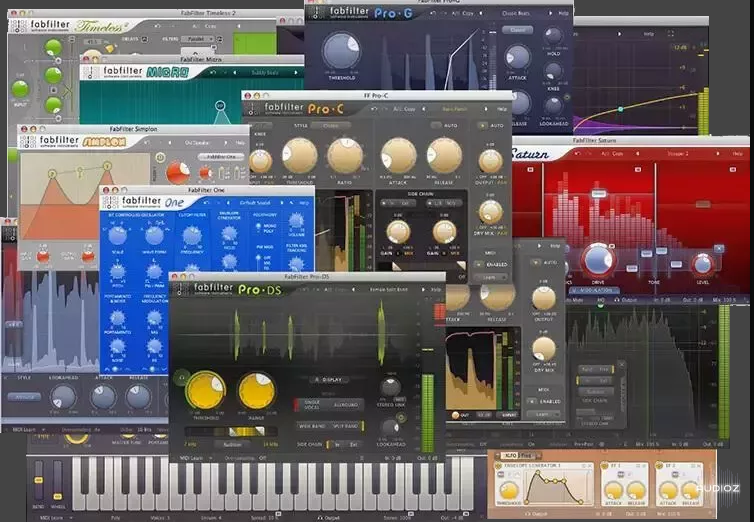Screen dimensions: 754x522
Task: Click the Pro-C Ratio knob
Action: 345,155
